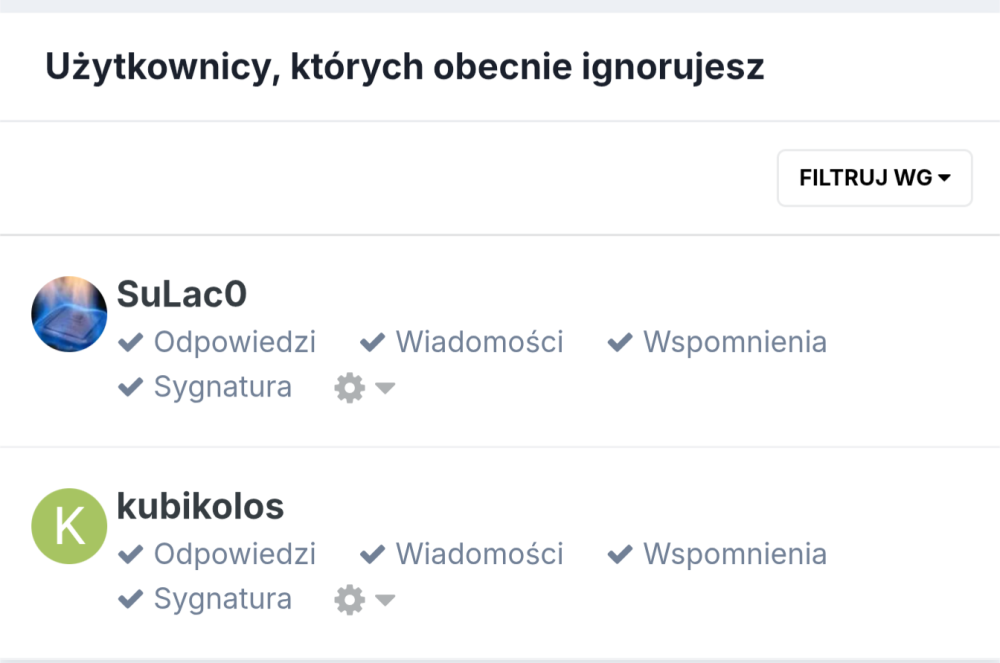Screen dimensions: 1000x663
Task: Click the gear settings icon for kubikolos
Action: click(349, 600)
